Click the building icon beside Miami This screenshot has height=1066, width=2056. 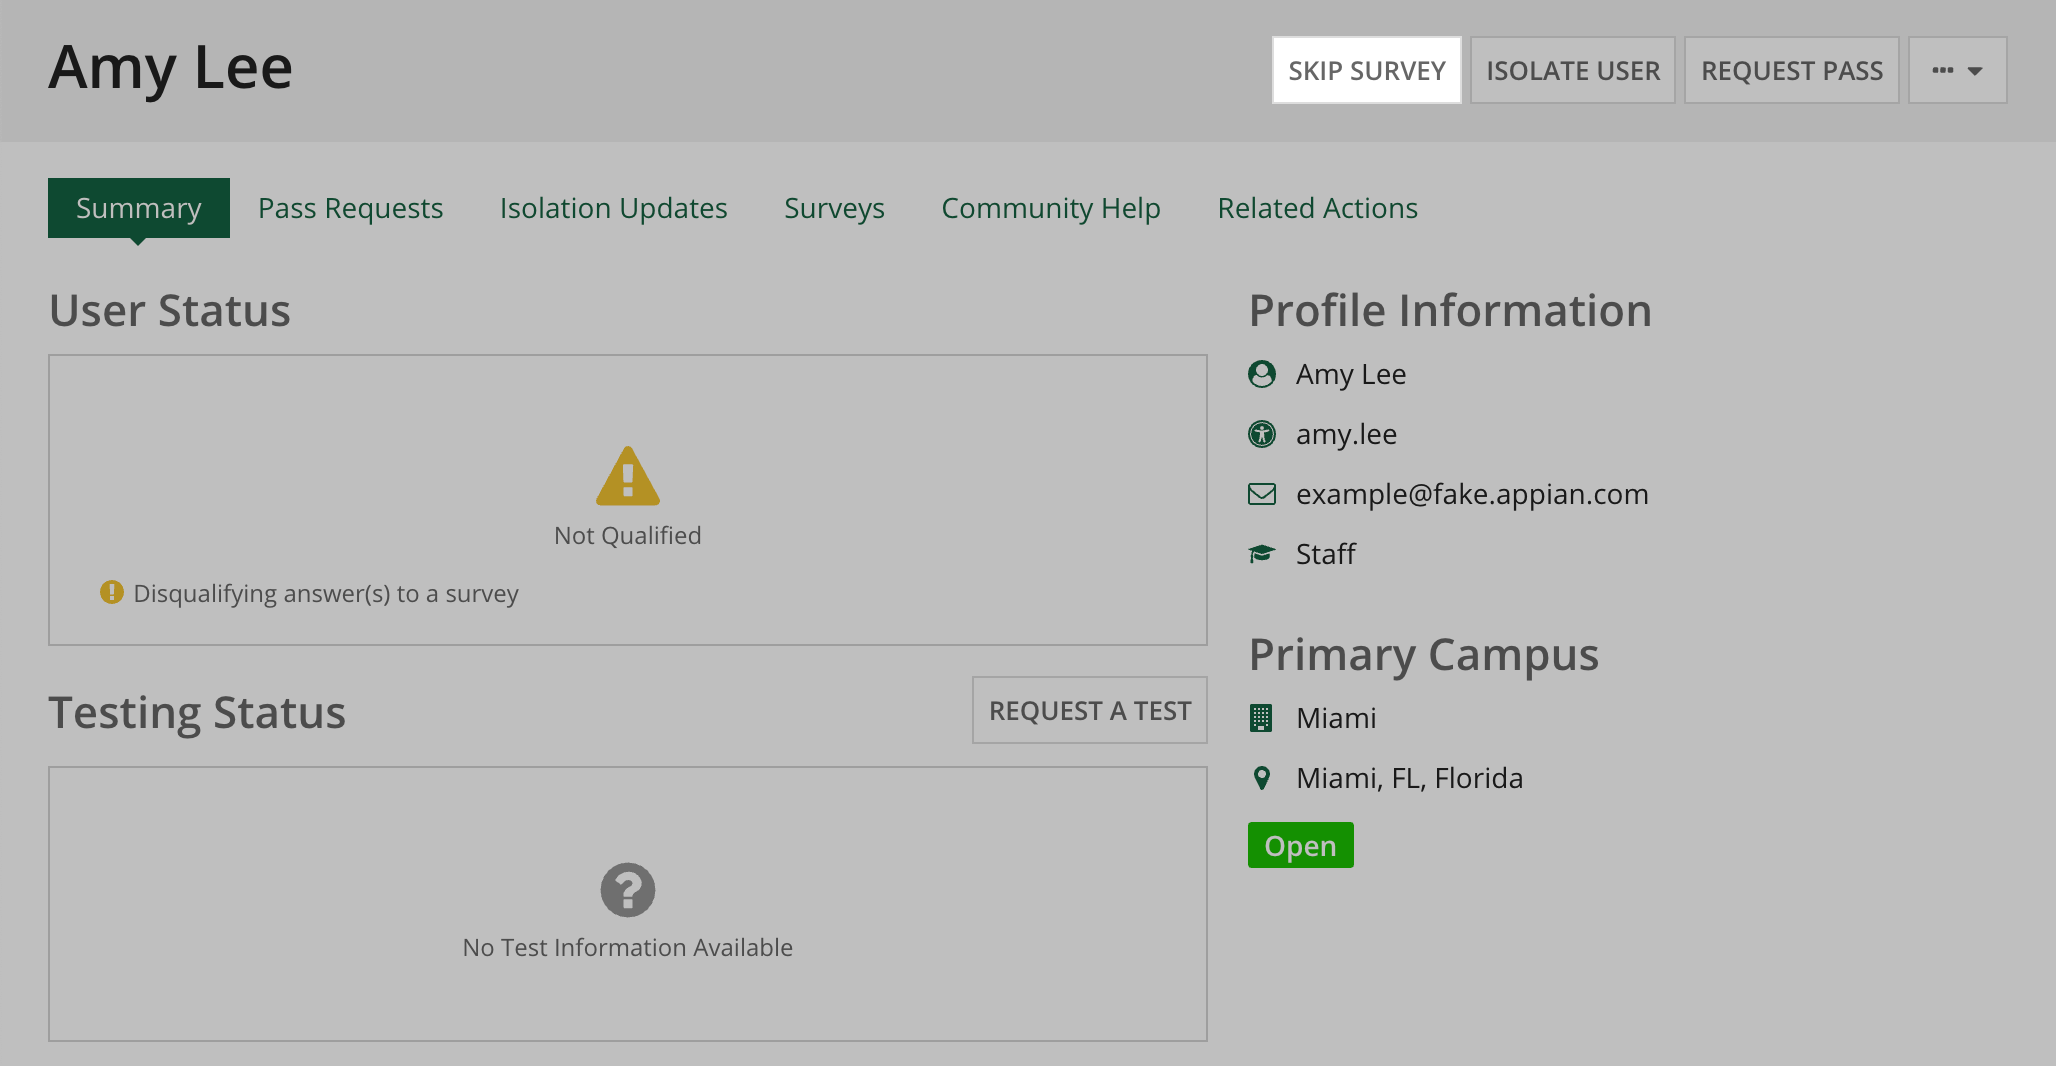(1262, 718)
